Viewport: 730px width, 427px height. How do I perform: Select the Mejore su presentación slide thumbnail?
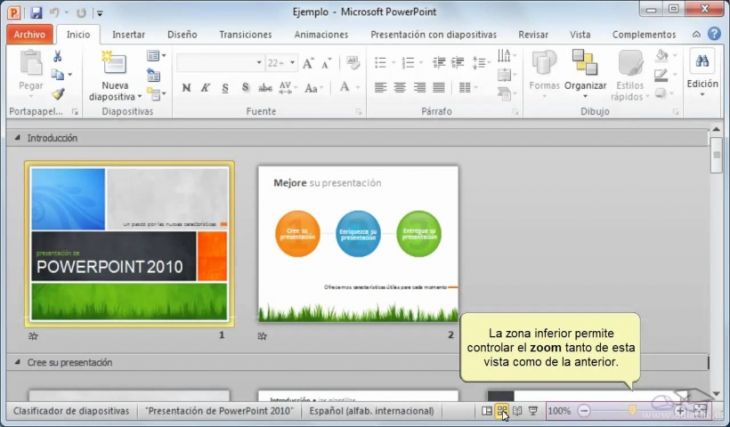[358, 244]
